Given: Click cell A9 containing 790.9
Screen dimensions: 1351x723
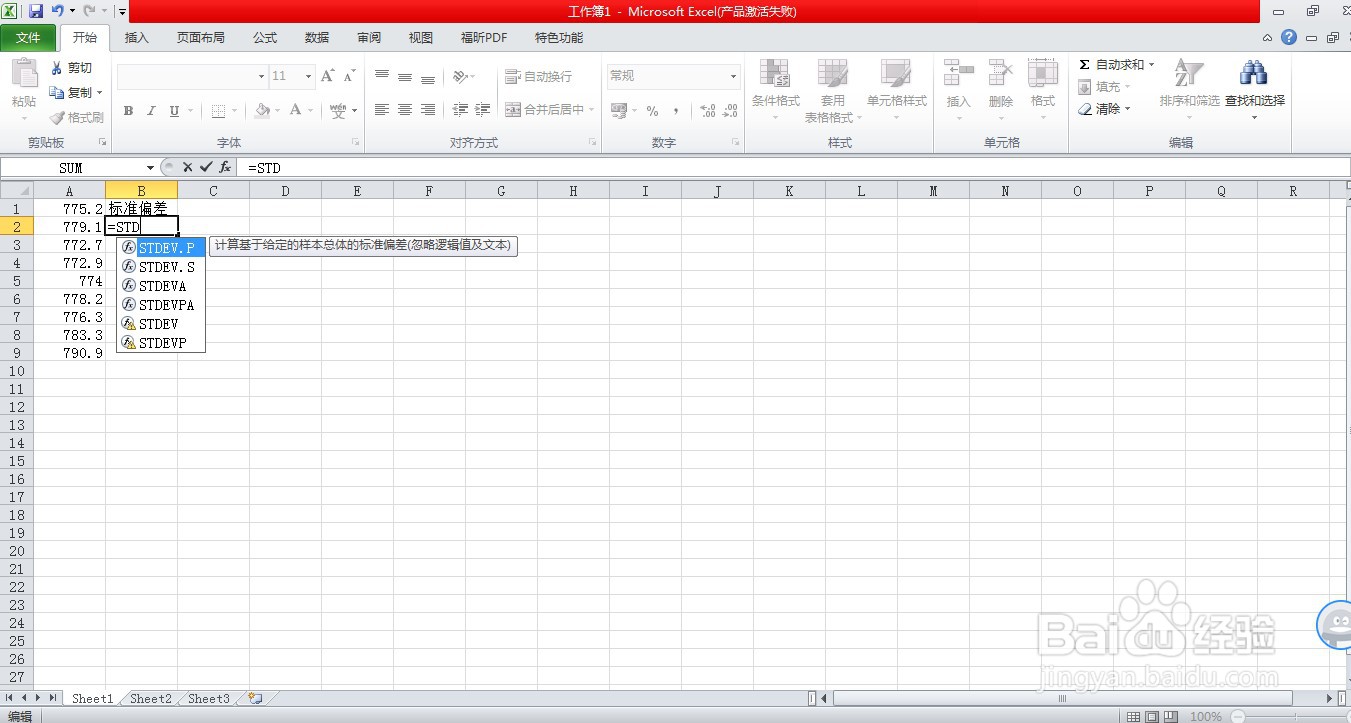Looking at the screenshot, I should 70,353.
